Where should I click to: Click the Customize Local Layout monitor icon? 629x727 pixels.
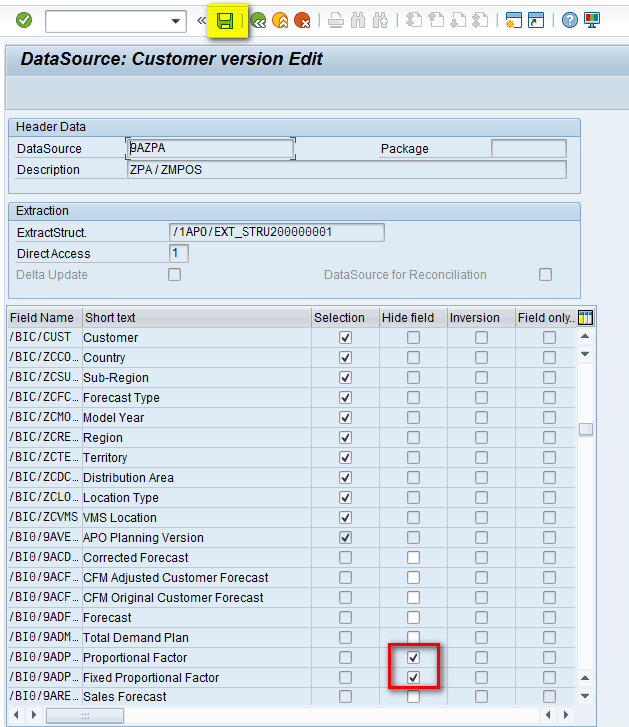click(x=592, y=20)
